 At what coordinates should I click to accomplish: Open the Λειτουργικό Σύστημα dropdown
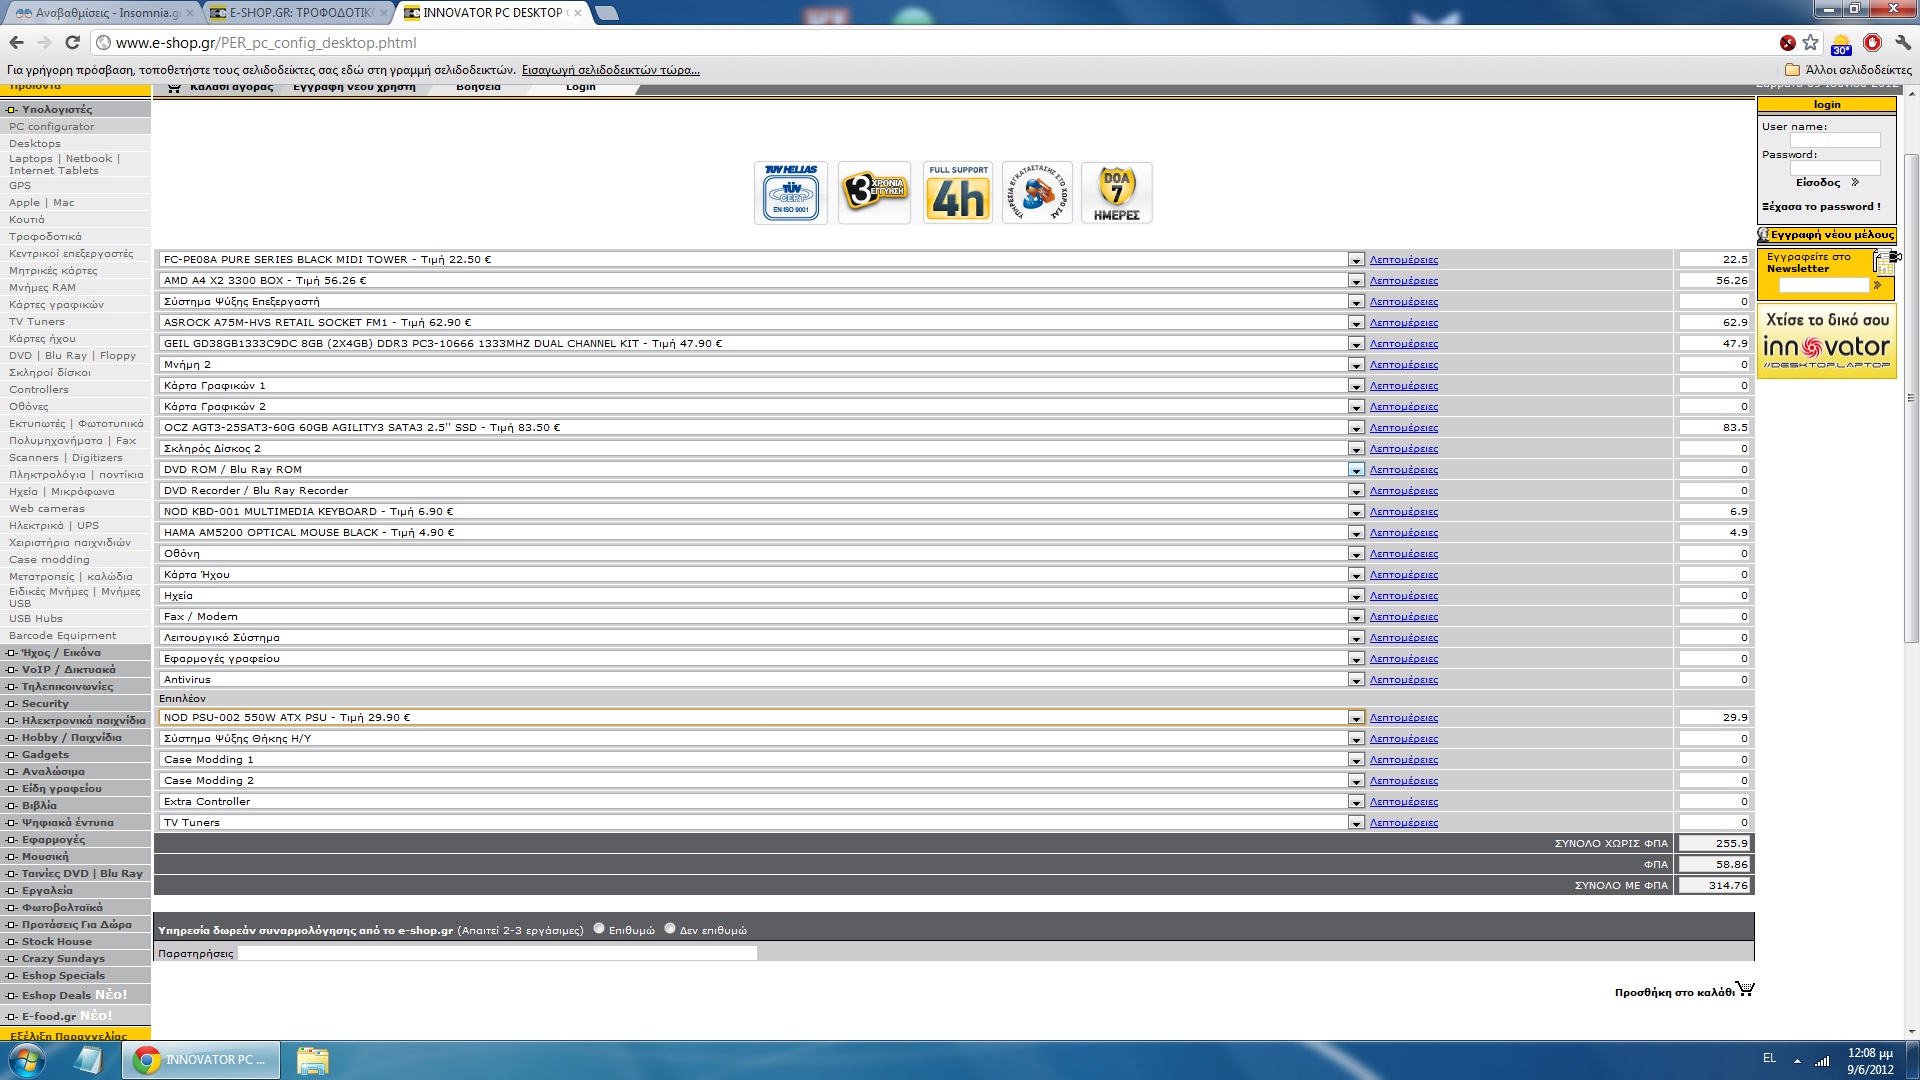[761, 637]
